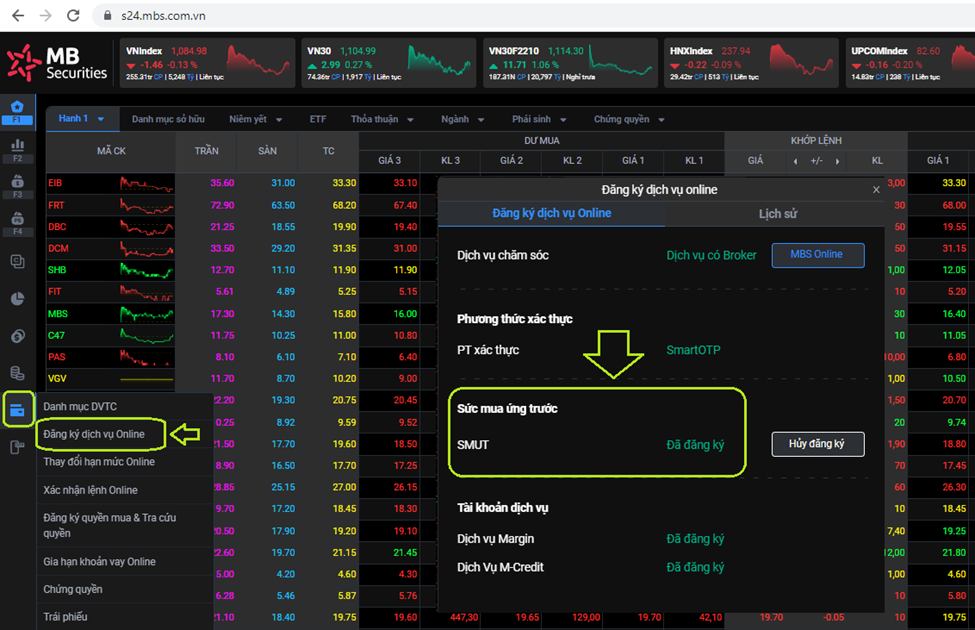Image resolution: width=975 pixels, height=630 pixels.
Task: Expand the Niêm yết dropdown
Action: pyautogui.click(x=279, y=119)
